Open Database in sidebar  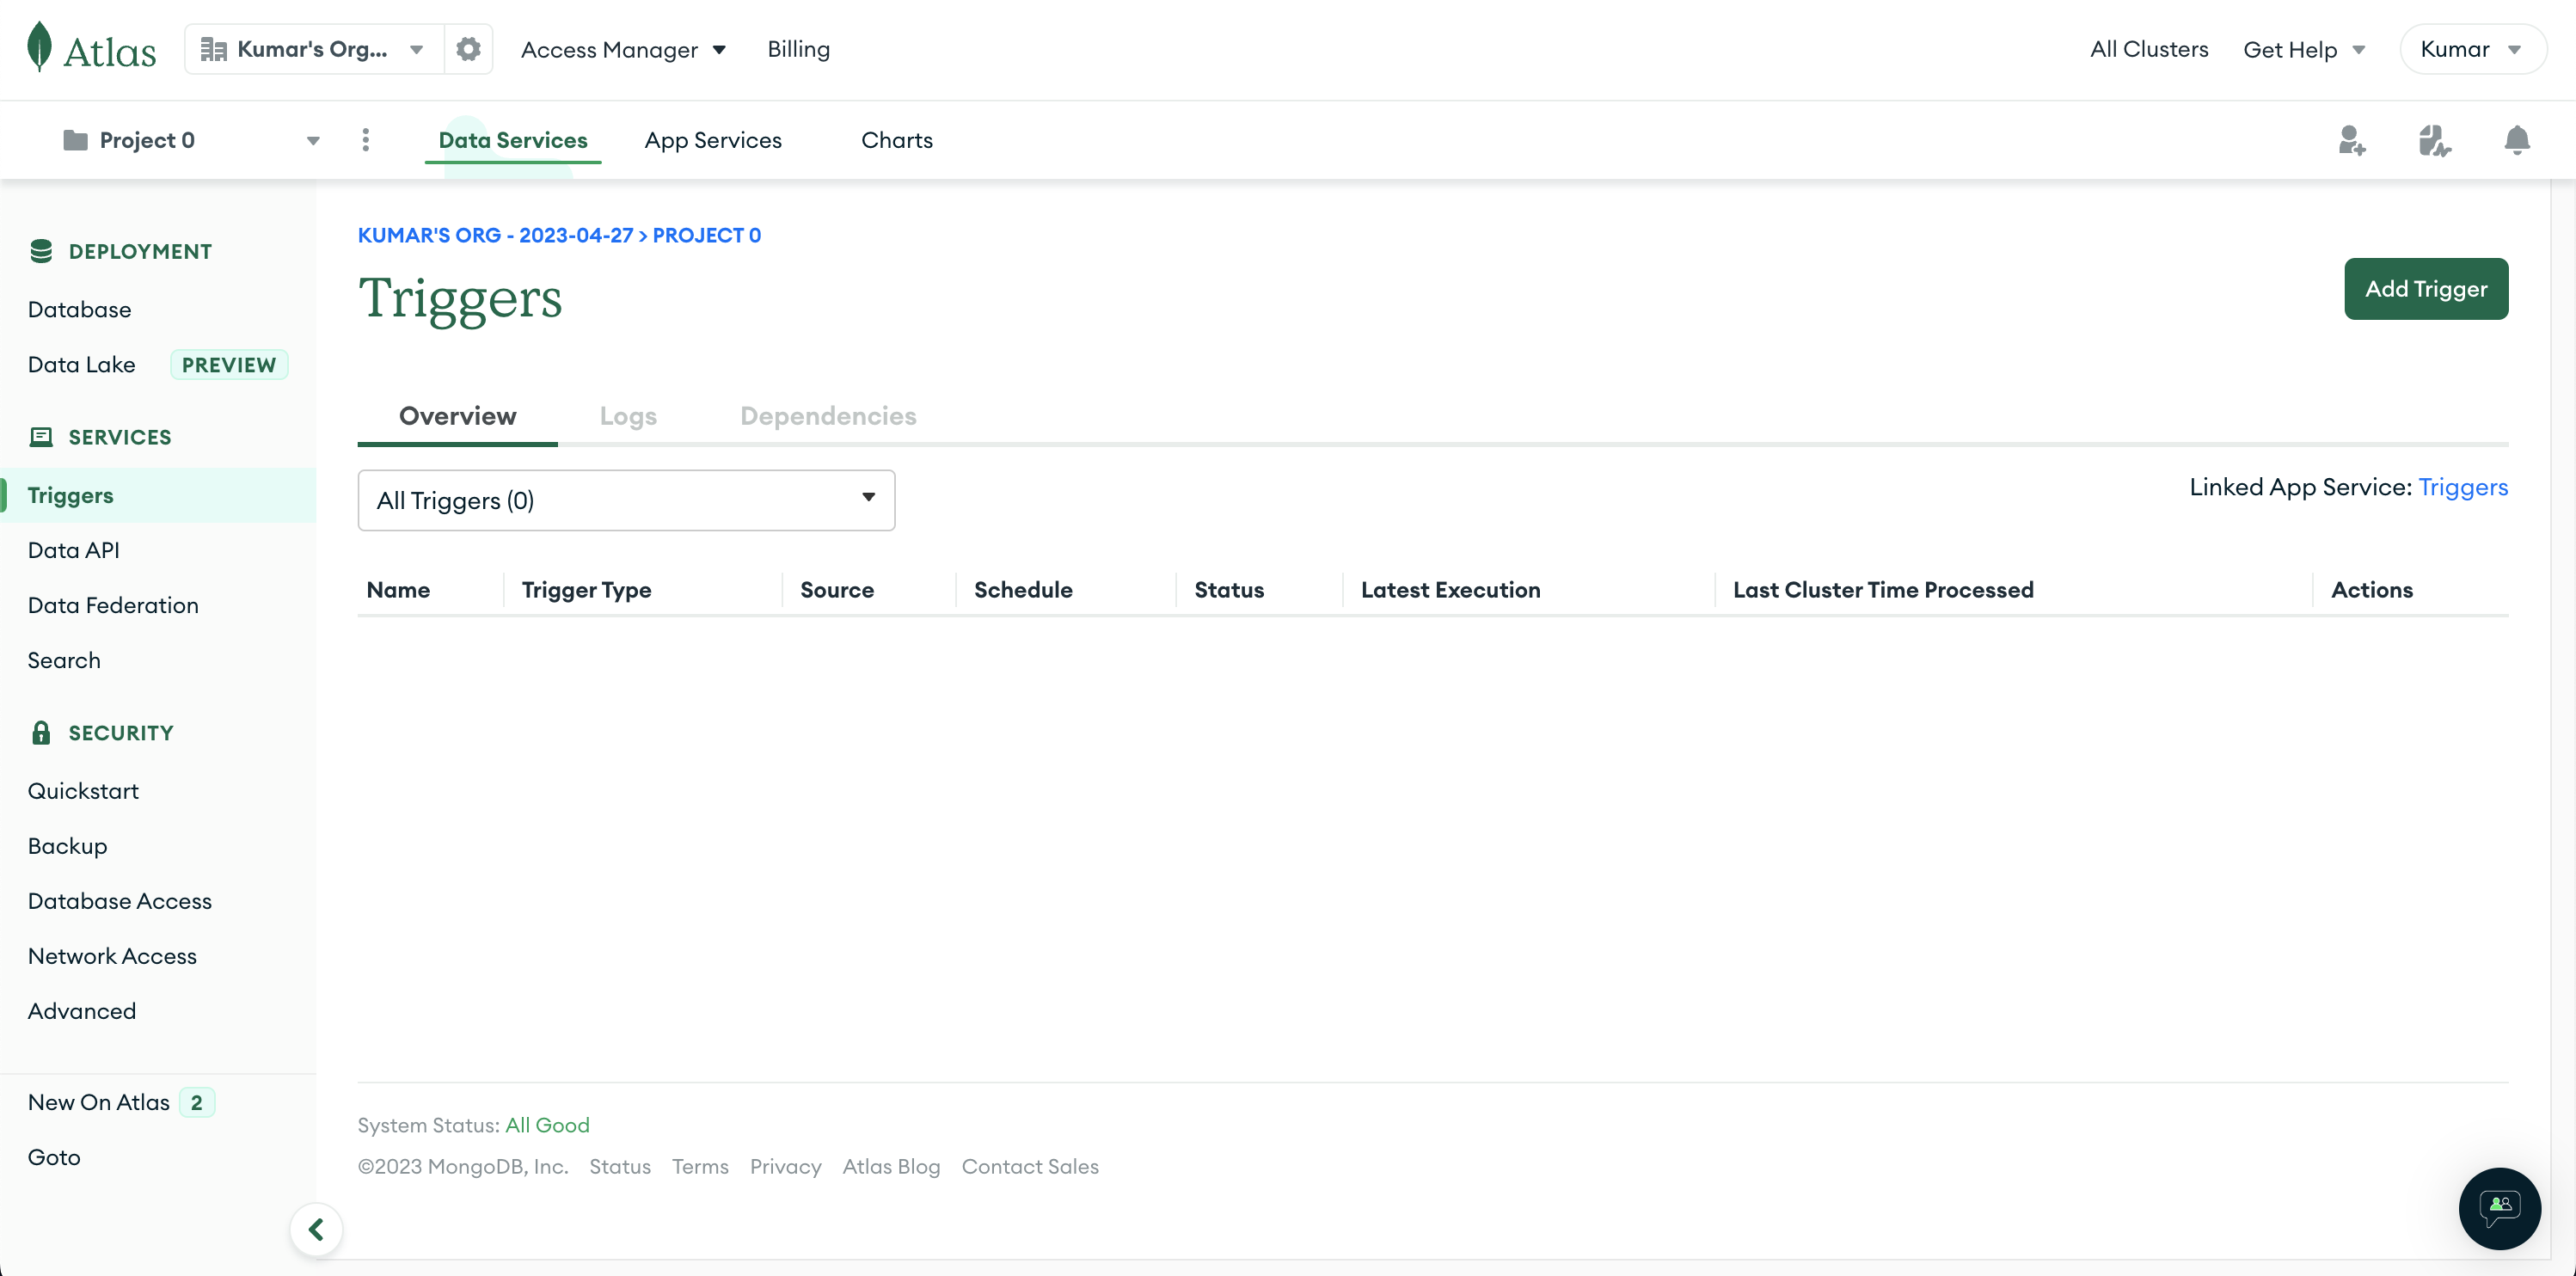[79, 309]
